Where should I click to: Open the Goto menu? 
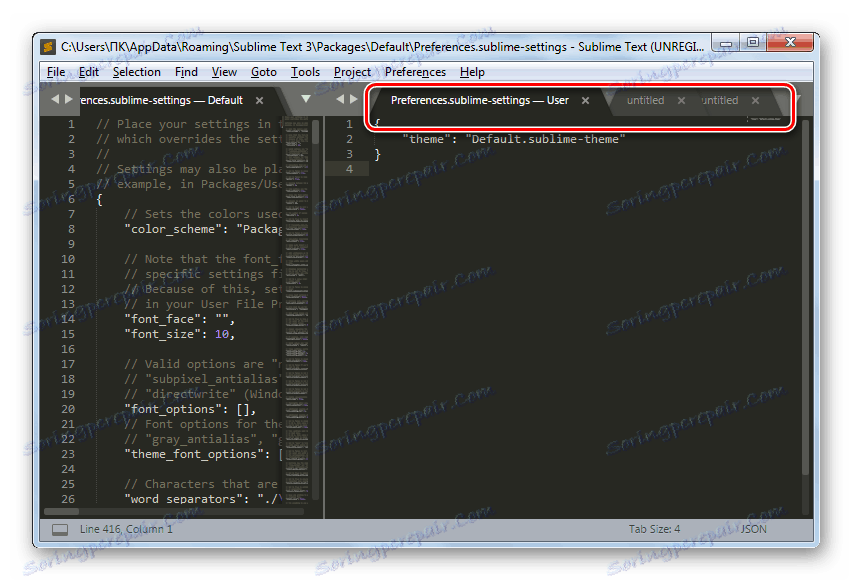coord(263,71)
